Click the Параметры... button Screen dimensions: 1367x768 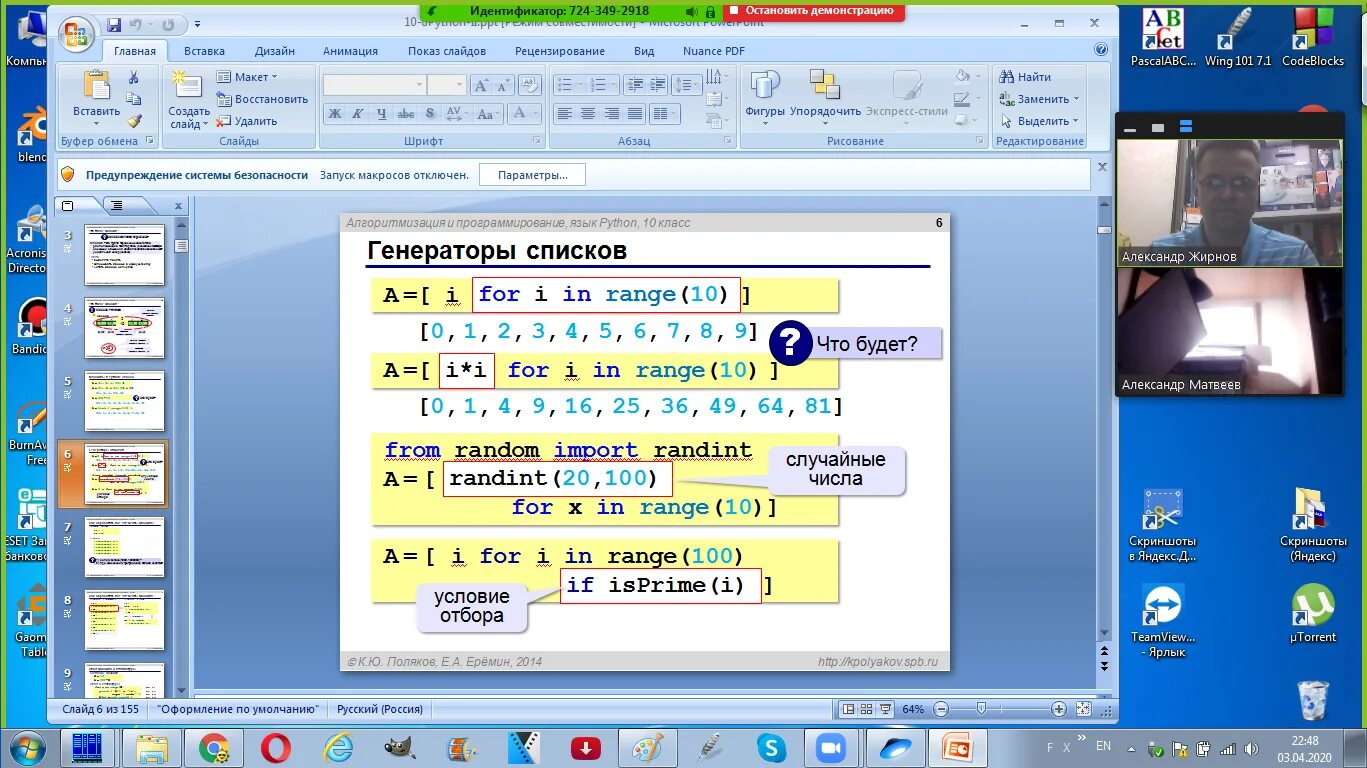[x=533, y=175]
